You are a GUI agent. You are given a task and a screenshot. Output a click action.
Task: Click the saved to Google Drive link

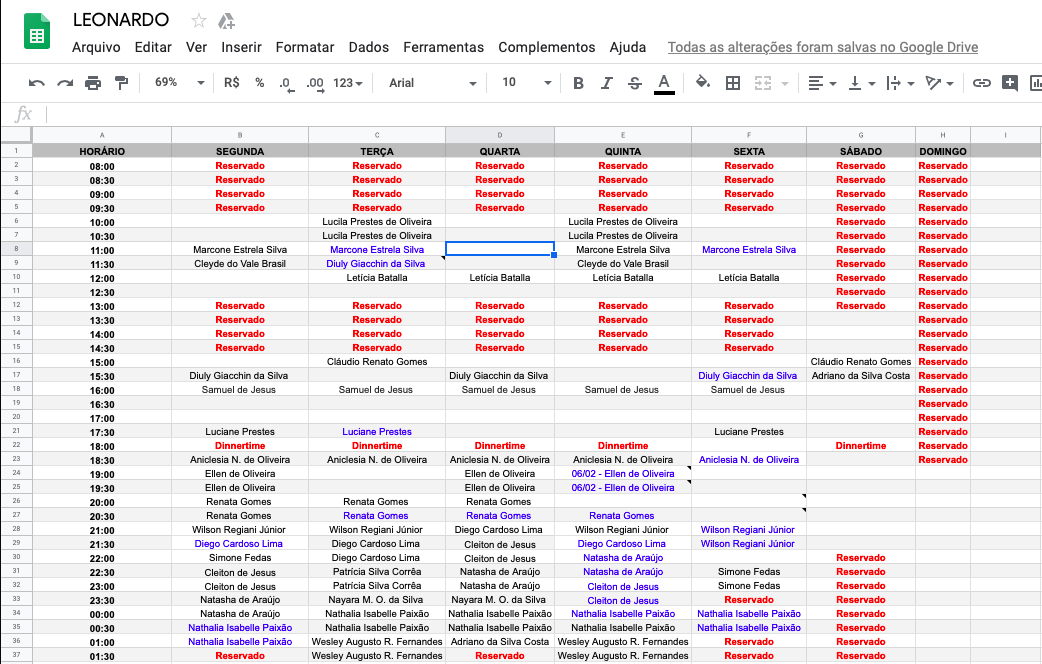(x=822, y=47)
